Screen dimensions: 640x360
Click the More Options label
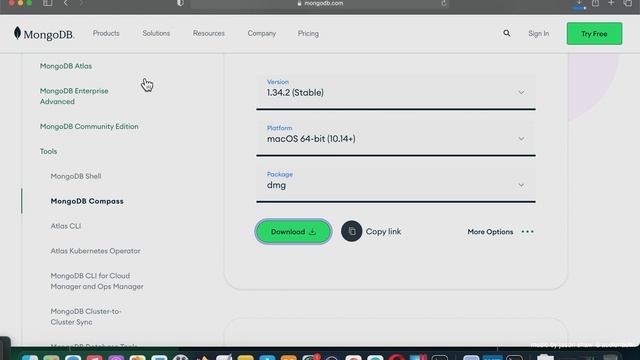point(490,231)
